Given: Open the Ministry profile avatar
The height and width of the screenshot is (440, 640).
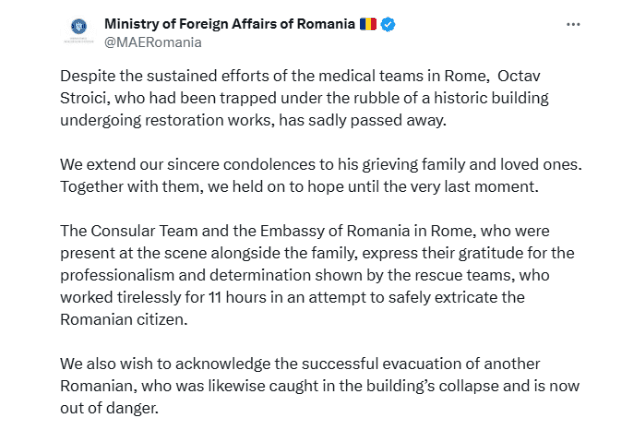Looking at the screenshot, I should point(77,32).
